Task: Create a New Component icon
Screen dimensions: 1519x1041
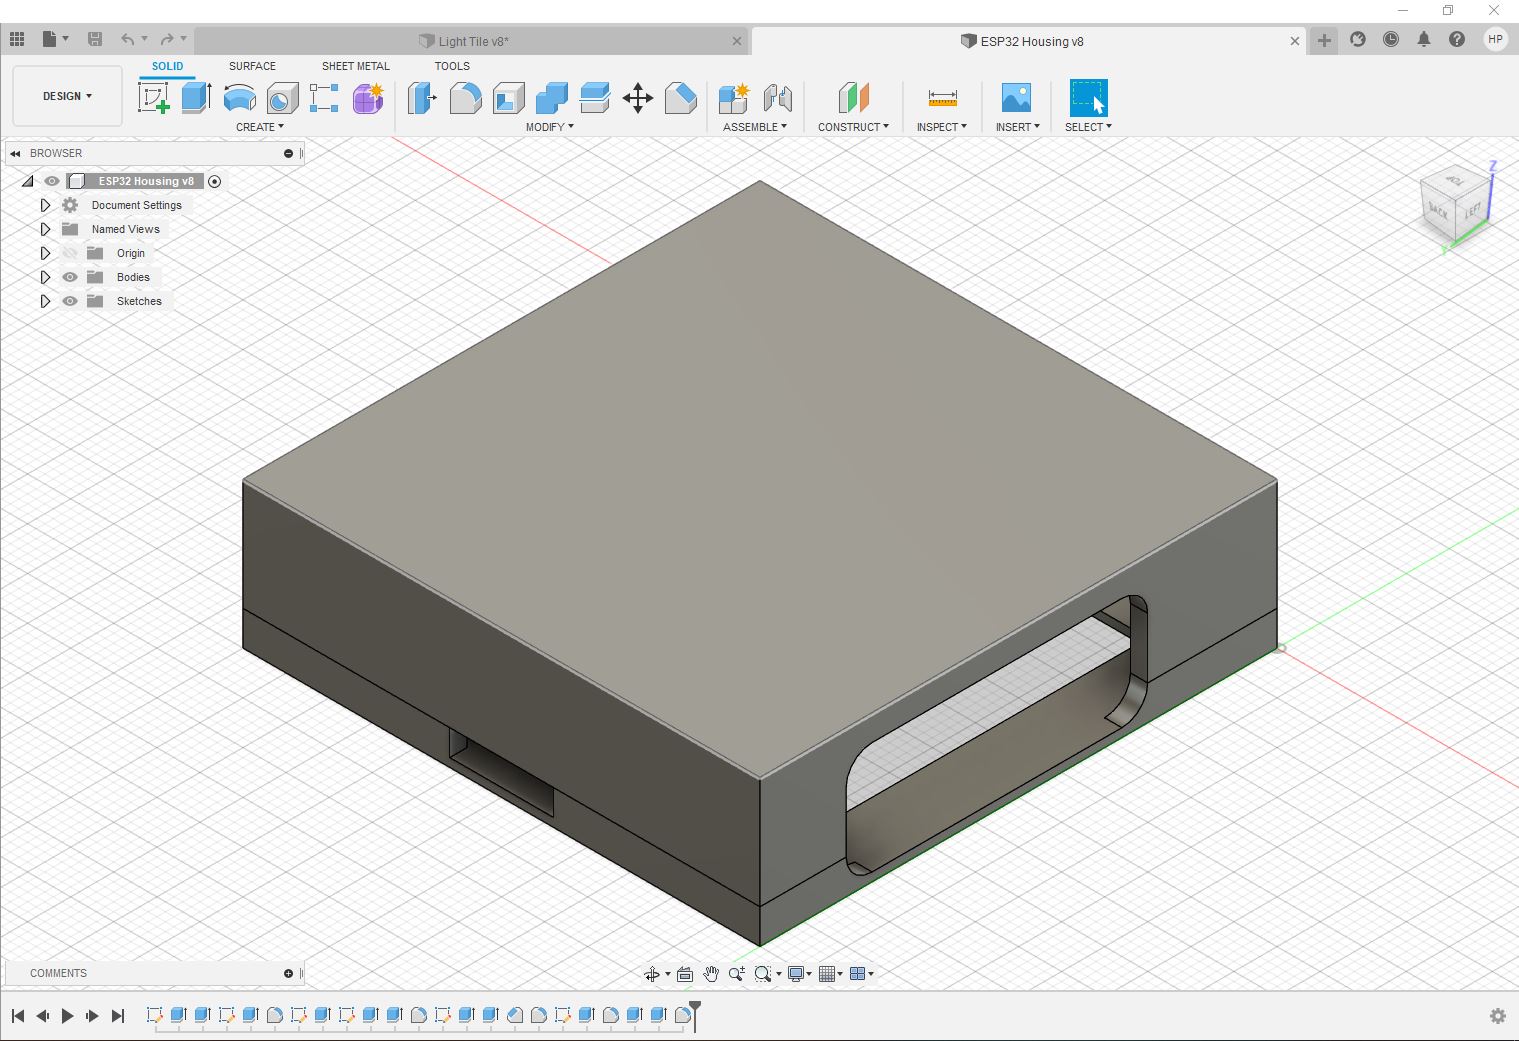Action: 734,98
